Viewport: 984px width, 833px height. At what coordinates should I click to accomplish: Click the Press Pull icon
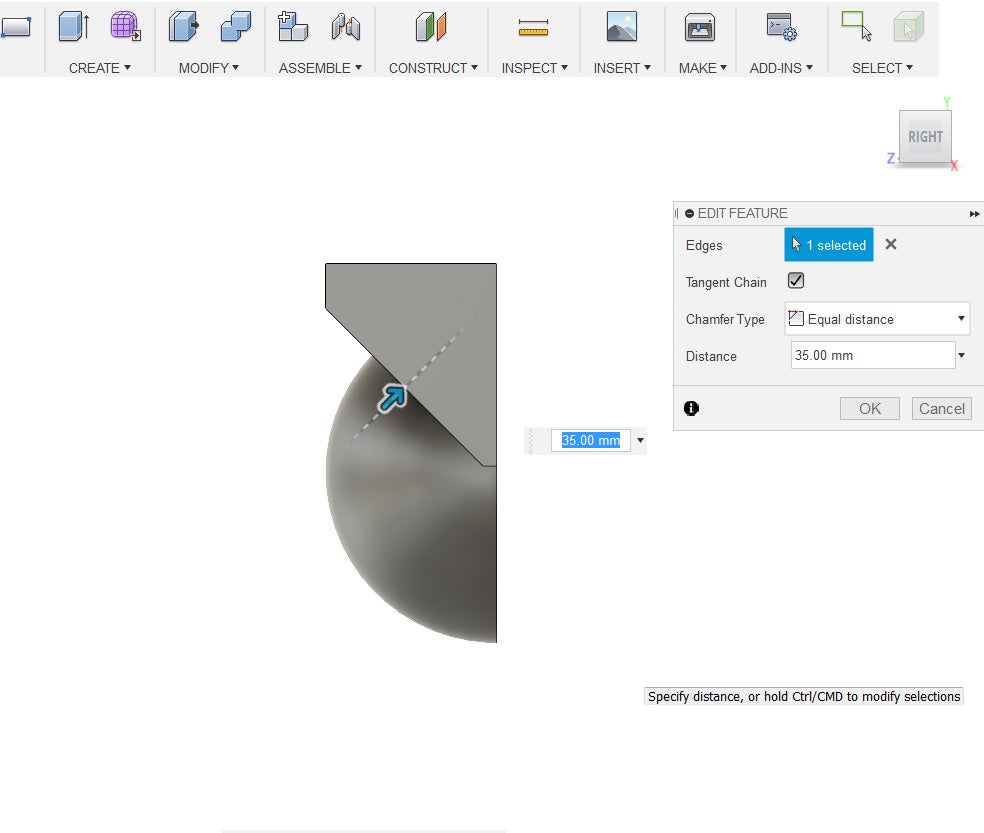coord(183,27)
